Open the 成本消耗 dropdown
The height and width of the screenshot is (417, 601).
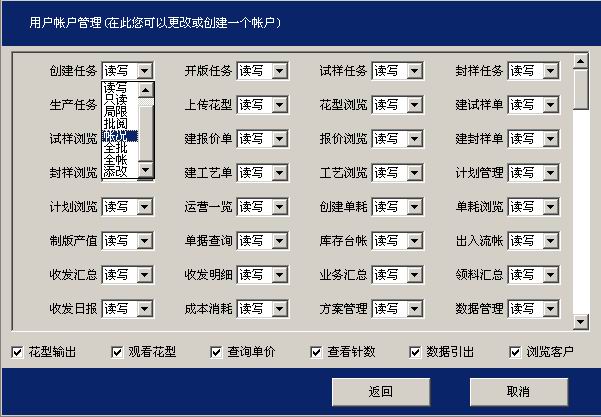click(x=280, y=309)
